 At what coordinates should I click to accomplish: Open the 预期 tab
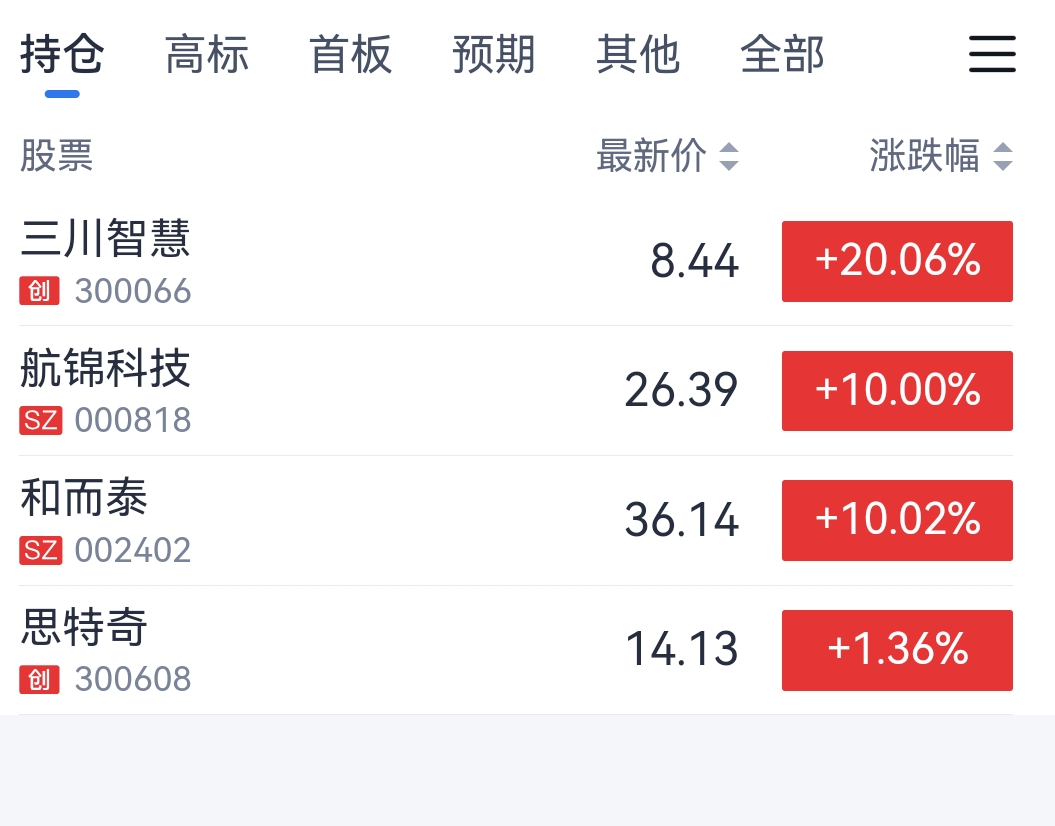pos(494,54)
